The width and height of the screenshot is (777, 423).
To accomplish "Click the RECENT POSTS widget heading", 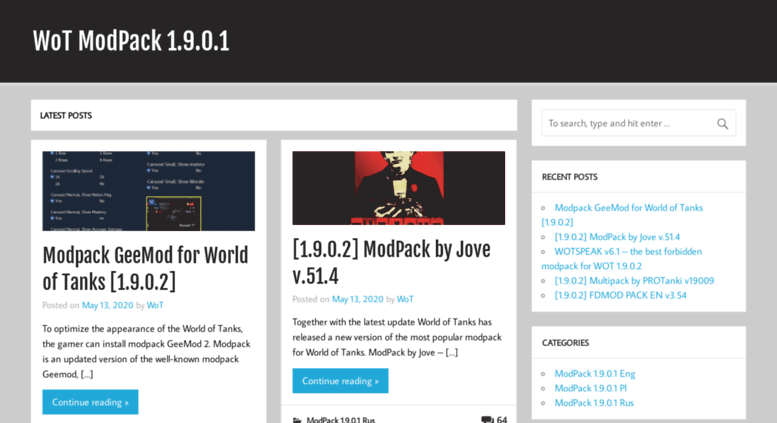I will pyautogui.click(x=569, y=177).
